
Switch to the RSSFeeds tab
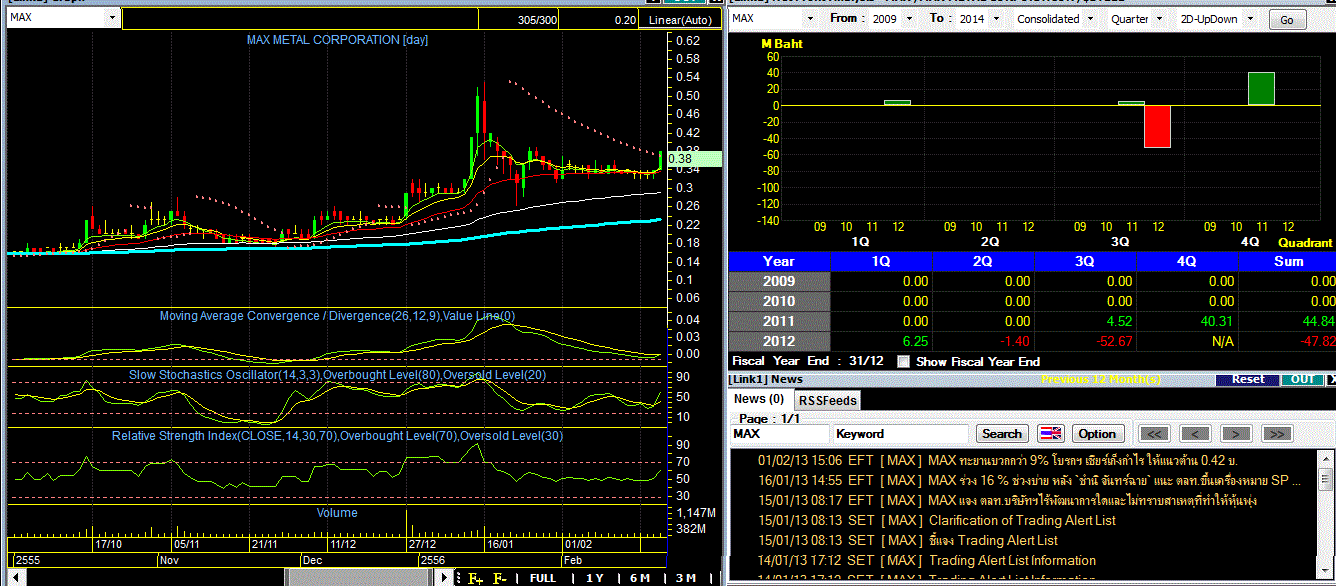[x=829, y=400]
